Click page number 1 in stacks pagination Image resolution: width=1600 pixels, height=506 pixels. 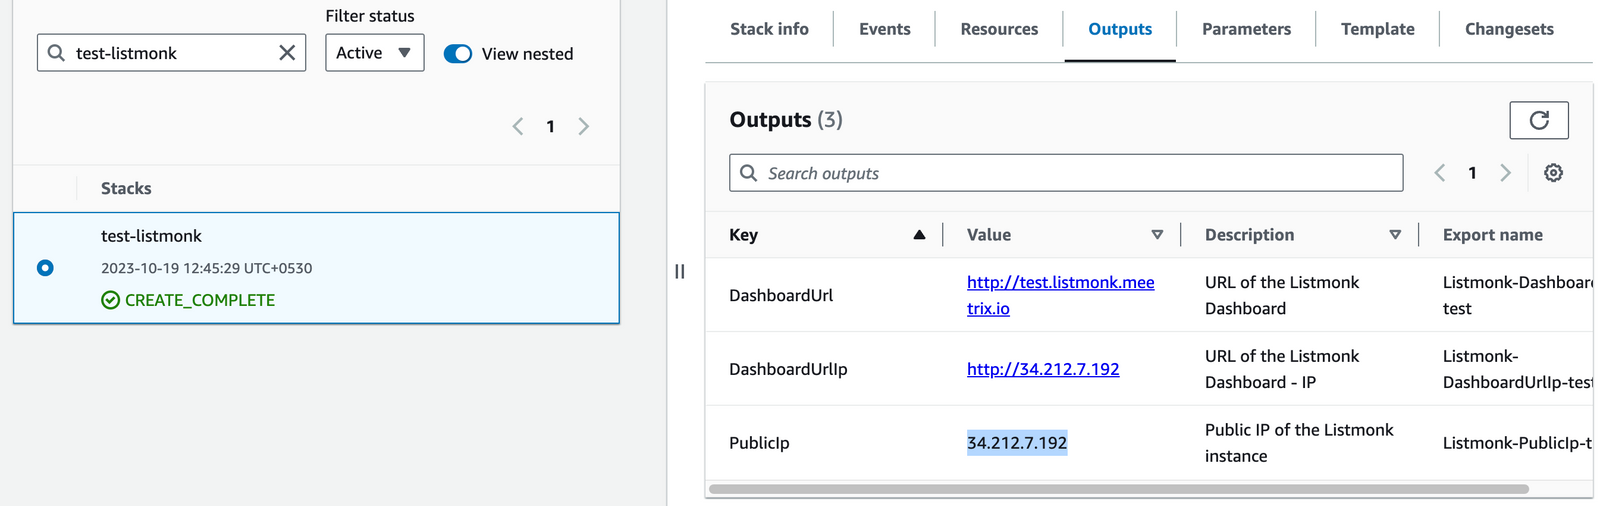click(x=550, y=126)
